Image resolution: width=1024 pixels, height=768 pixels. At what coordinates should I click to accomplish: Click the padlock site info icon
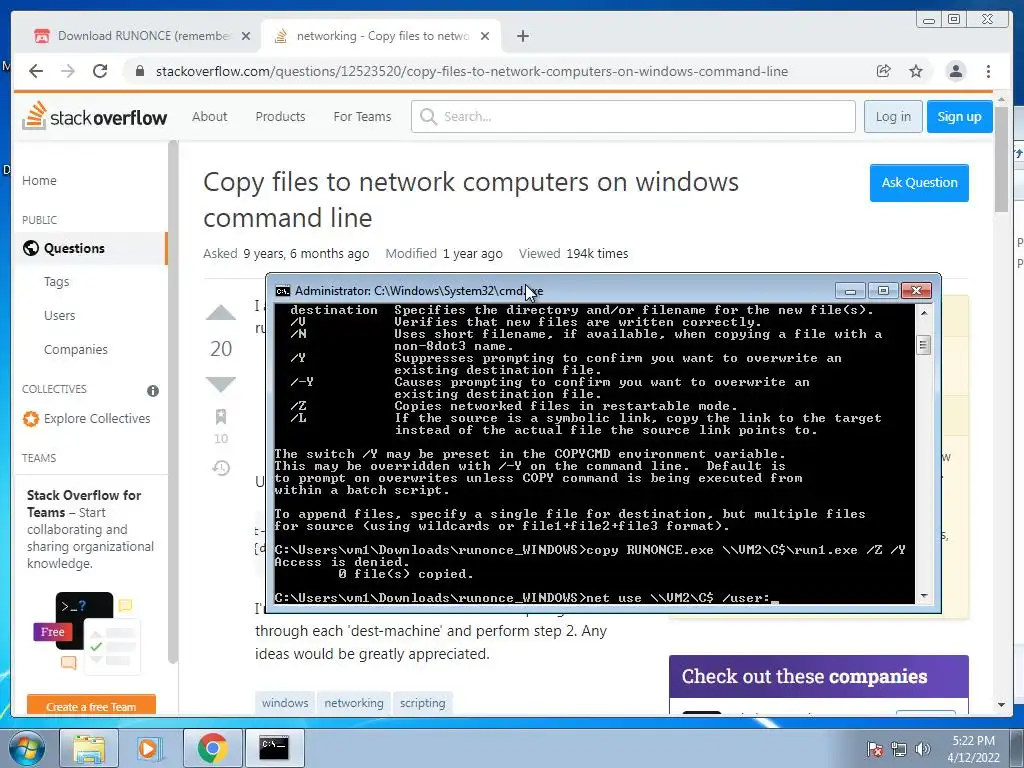[140, 71]
